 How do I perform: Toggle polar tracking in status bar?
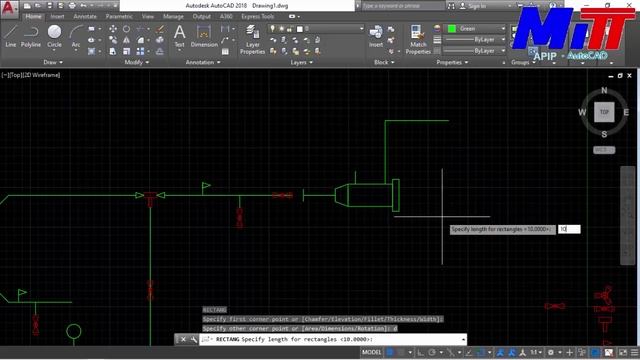(432, 352)
